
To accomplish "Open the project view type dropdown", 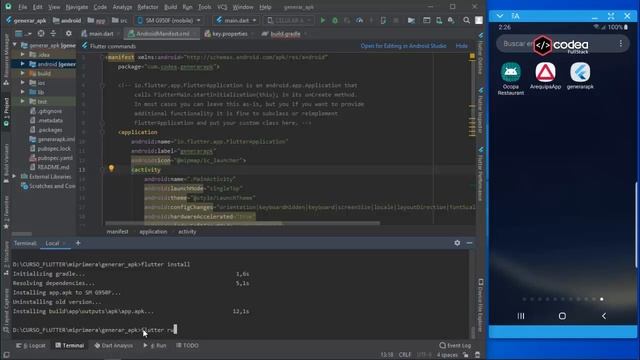I will click(23, 33).
